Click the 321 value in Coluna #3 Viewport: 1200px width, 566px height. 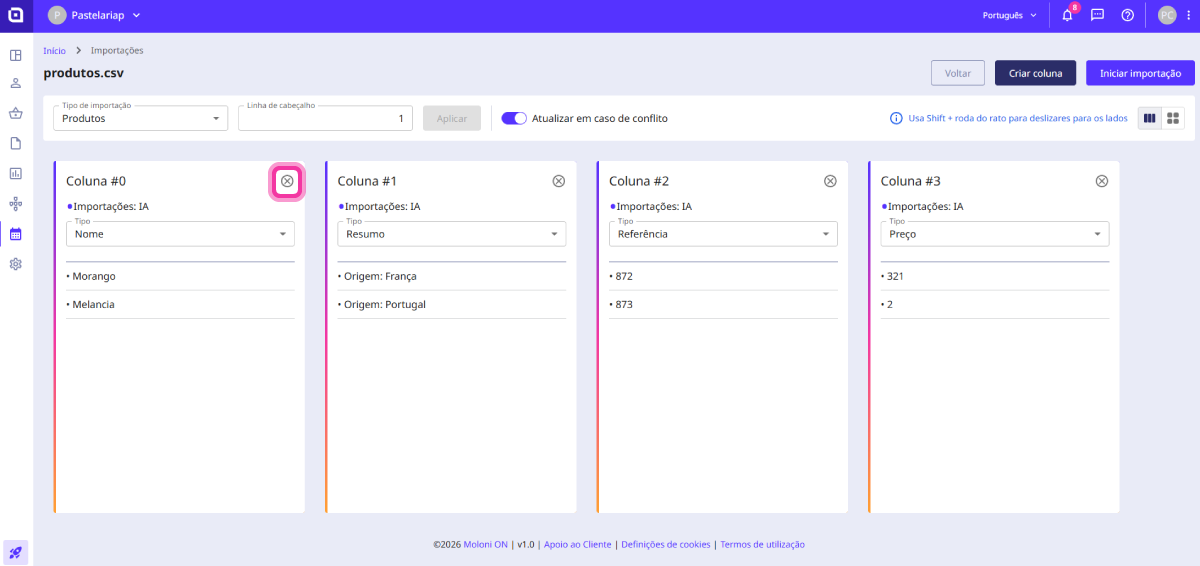click(893, 276)
